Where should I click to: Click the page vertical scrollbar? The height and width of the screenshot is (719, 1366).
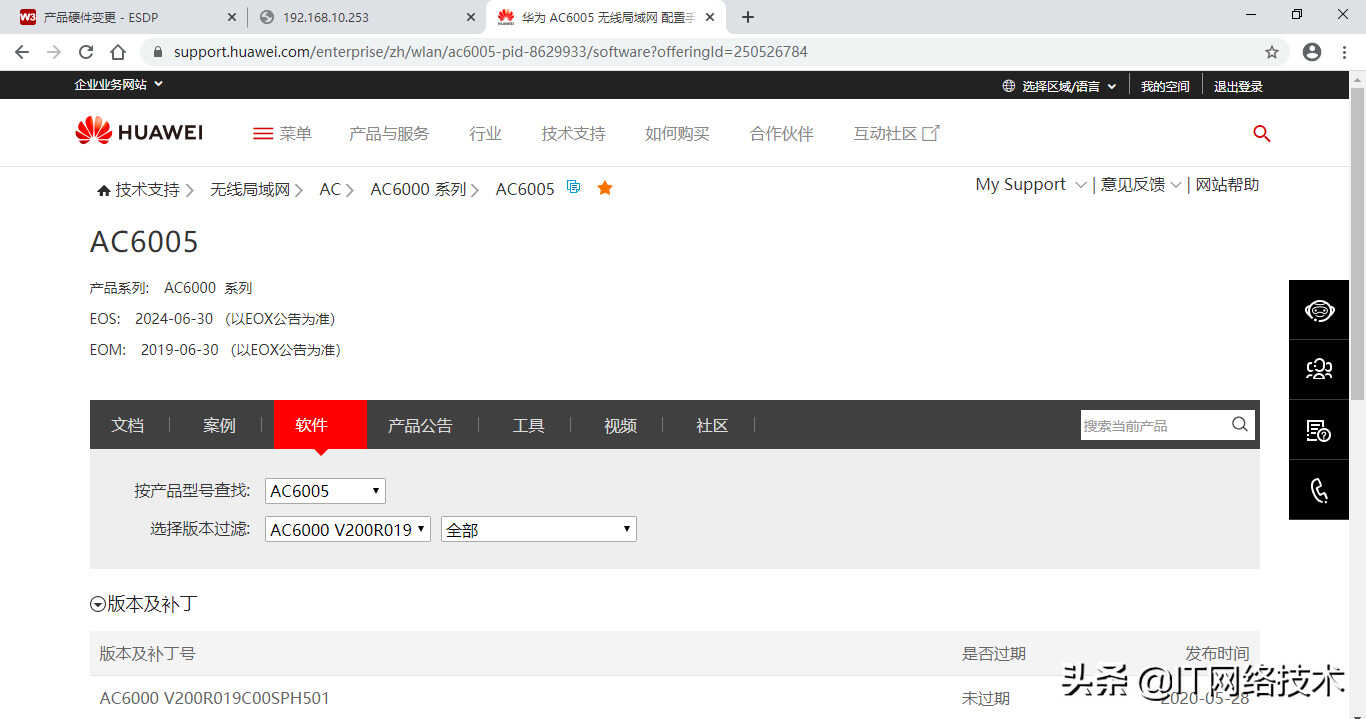[1357, 244]
